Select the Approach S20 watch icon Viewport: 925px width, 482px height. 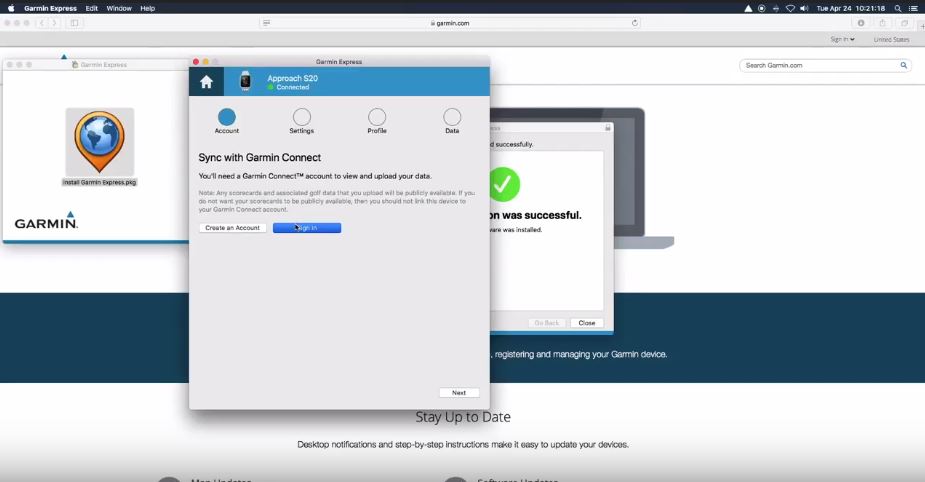pos(245,81)
